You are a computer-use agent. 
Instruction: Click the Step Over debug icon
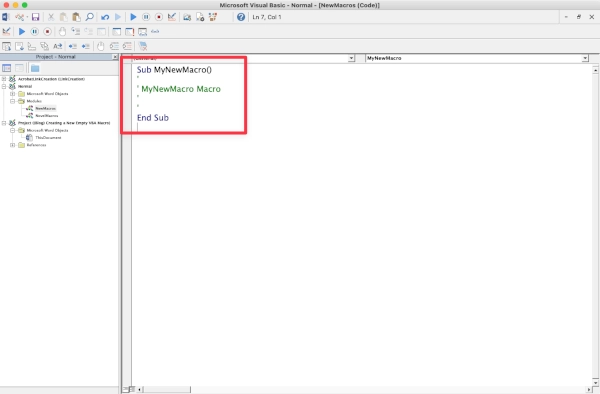(x=89, y=32)
